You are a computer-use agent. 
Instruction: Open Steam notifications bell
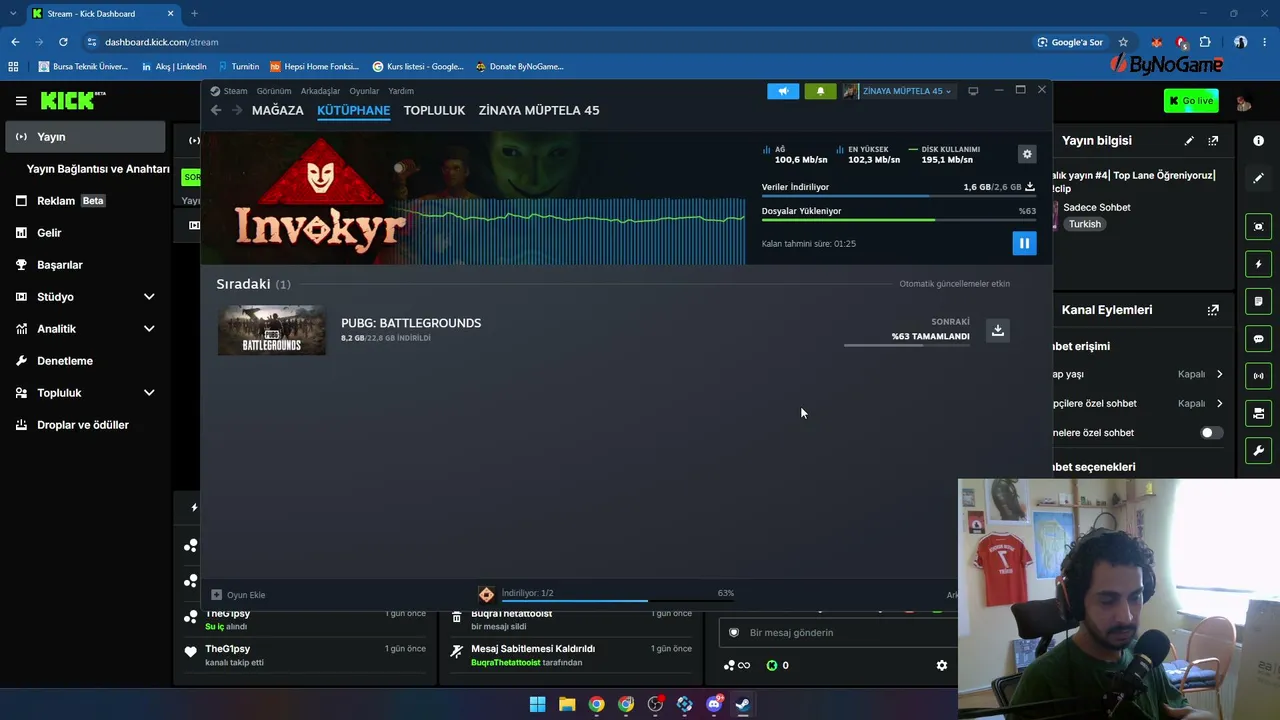click(x=821, y=91)
